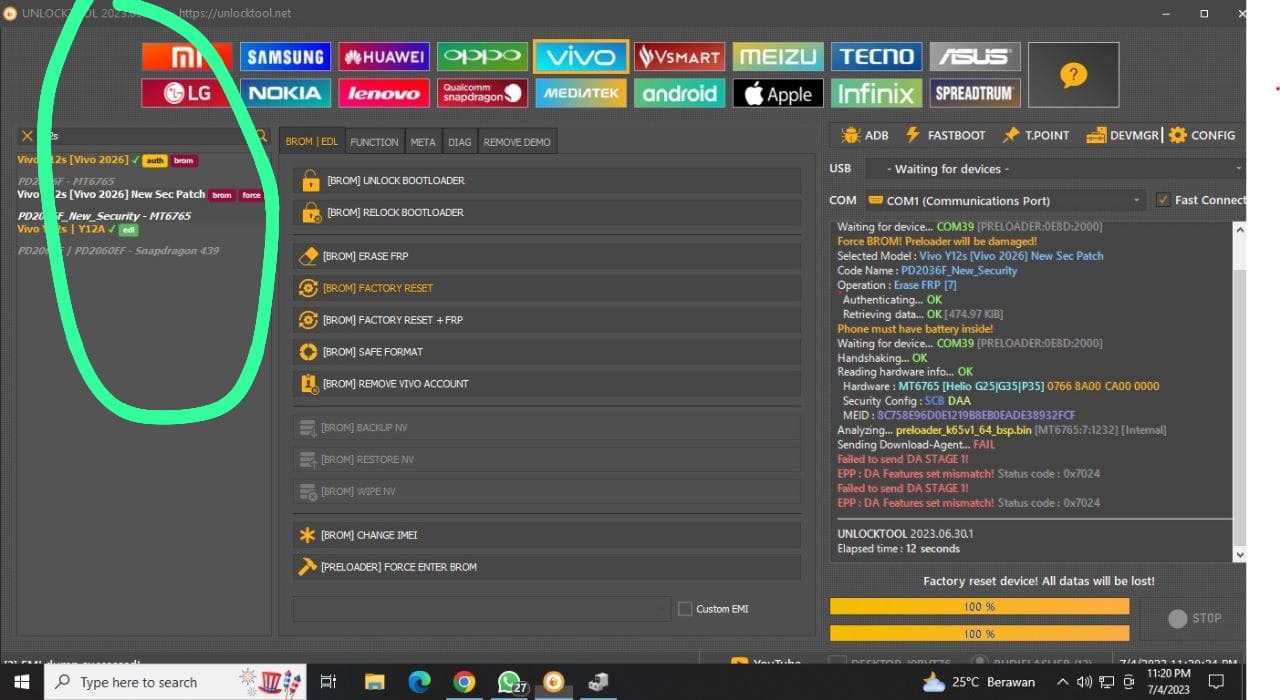Choose the Vsmart brand logo
The width and height of the screenshot is (1280, 700).
(680, 56)
